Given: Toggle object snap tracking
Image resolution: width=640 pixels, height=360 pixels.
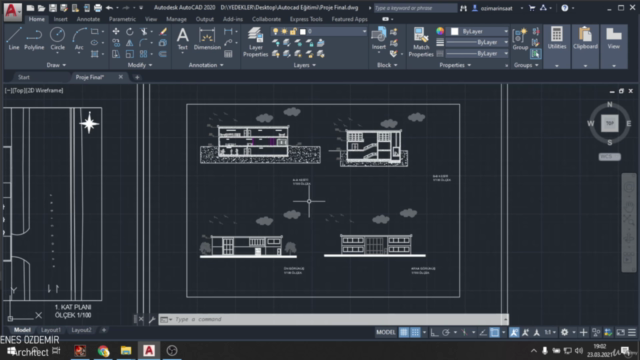Looking at the screenshot, I should click(x=483, y=332).
